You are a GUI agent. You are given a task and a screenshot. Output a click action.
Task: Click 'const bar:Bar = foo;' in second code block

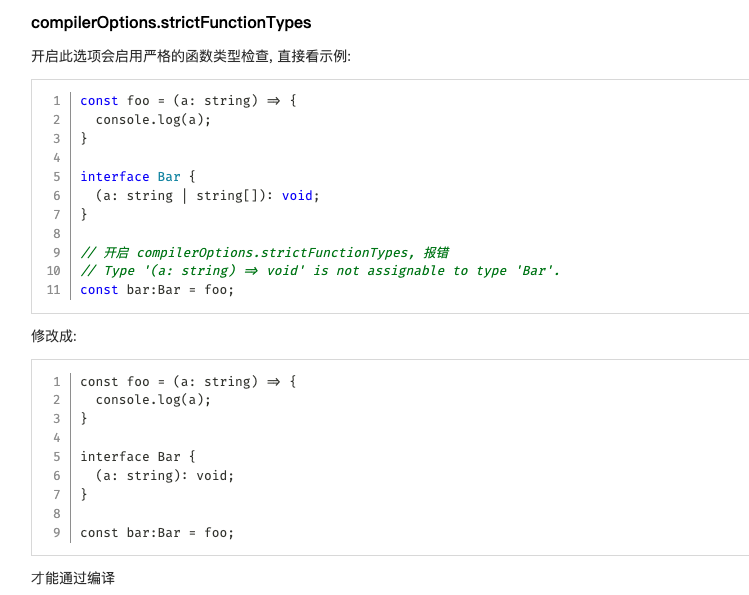[157, 533]
